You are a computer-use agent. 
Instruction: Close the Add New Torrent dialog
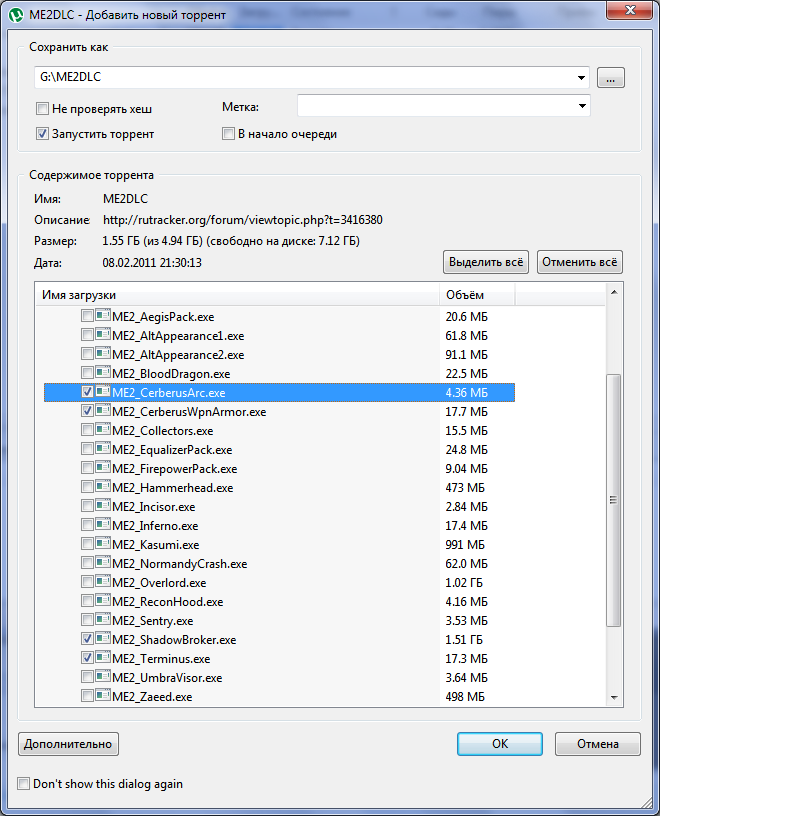point(629,10)
